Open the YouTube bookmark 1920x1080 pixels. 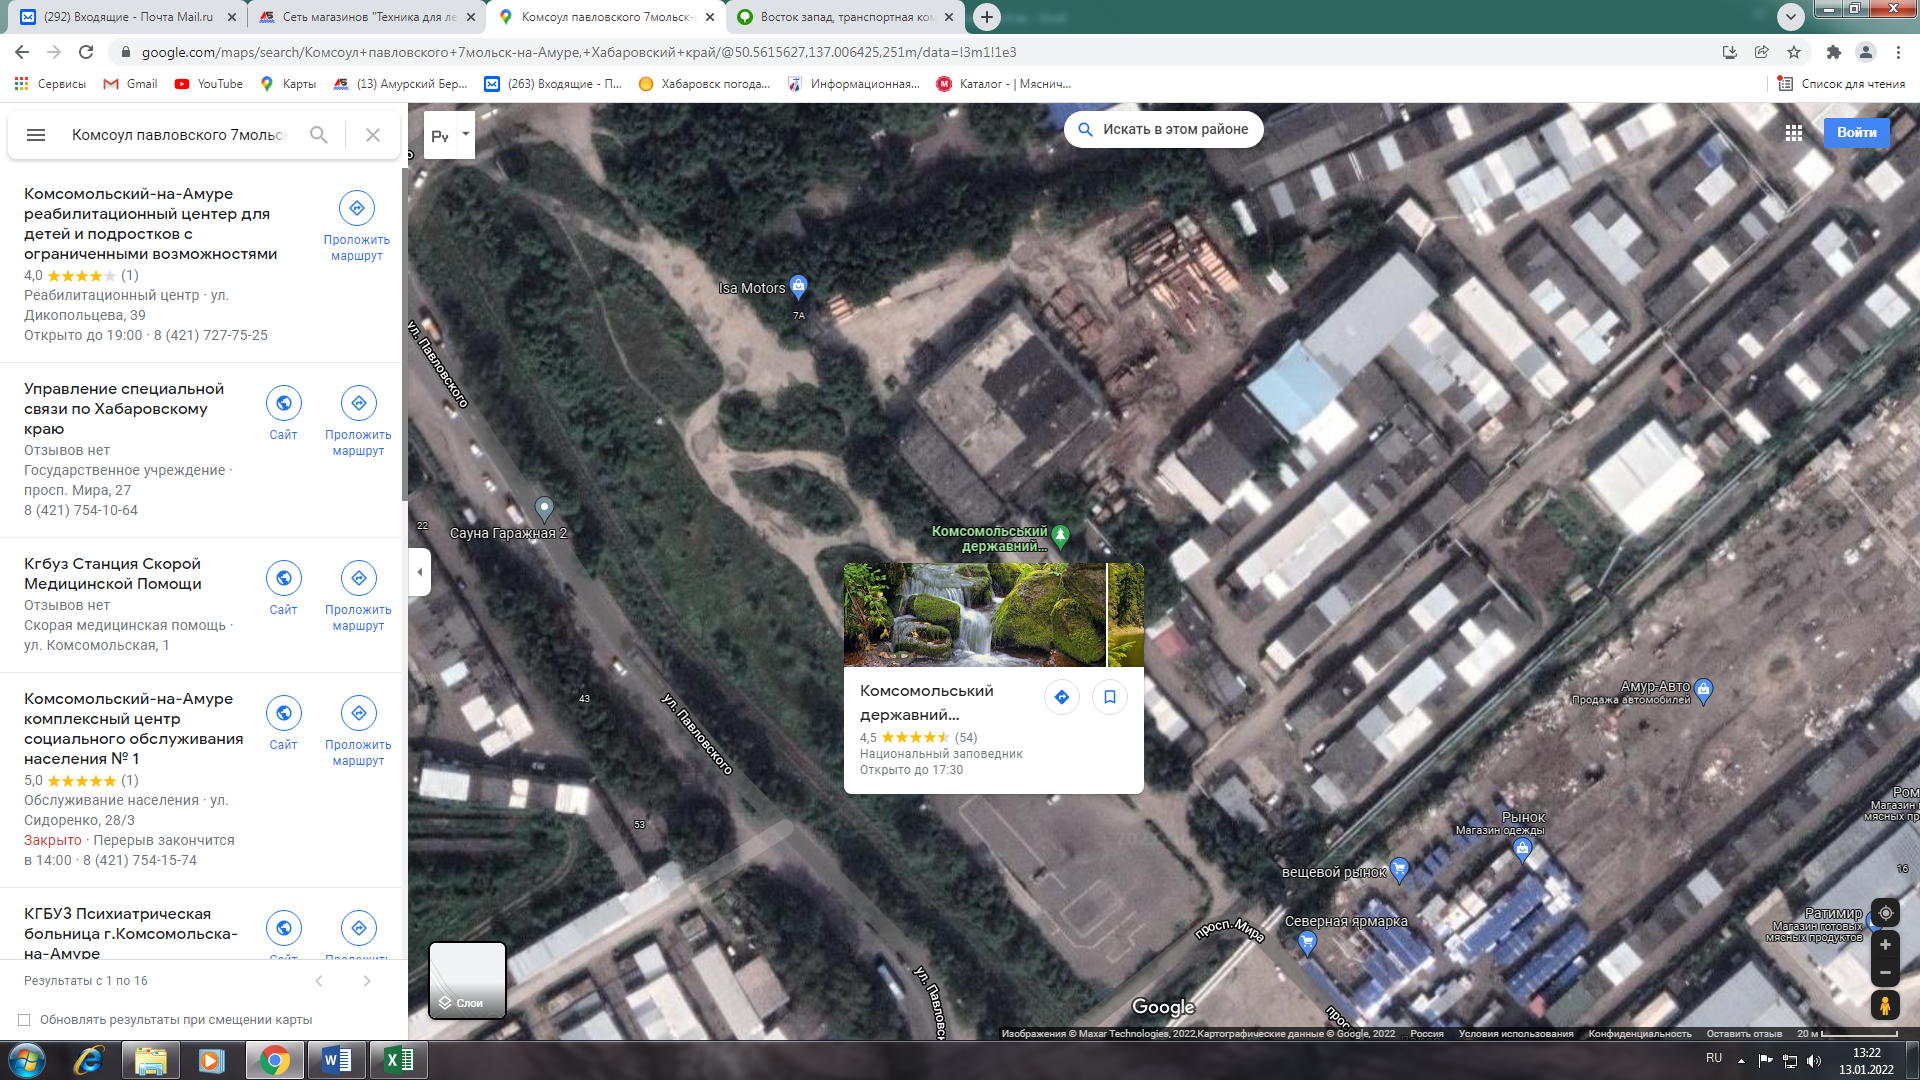pyautogui.click(x=209, y=84)
